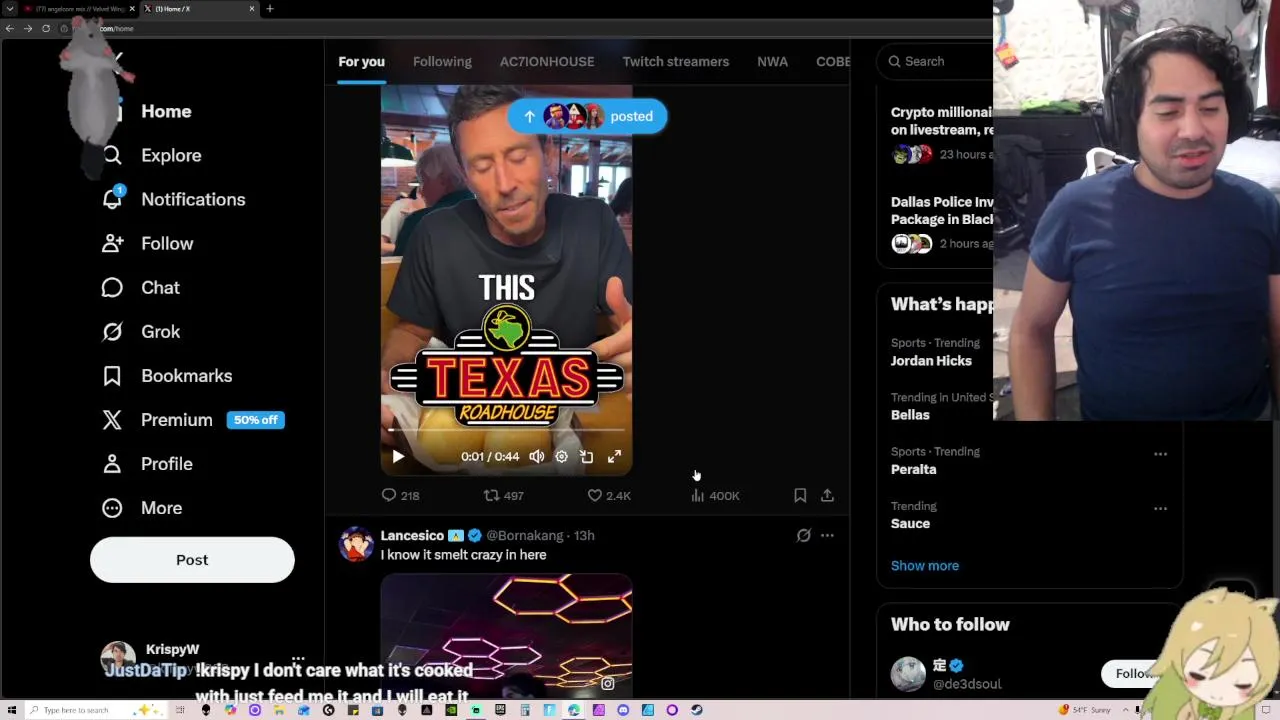1280x720 pixels.
Task: Click the X Premium logo icon
Action: pos(112,419)
